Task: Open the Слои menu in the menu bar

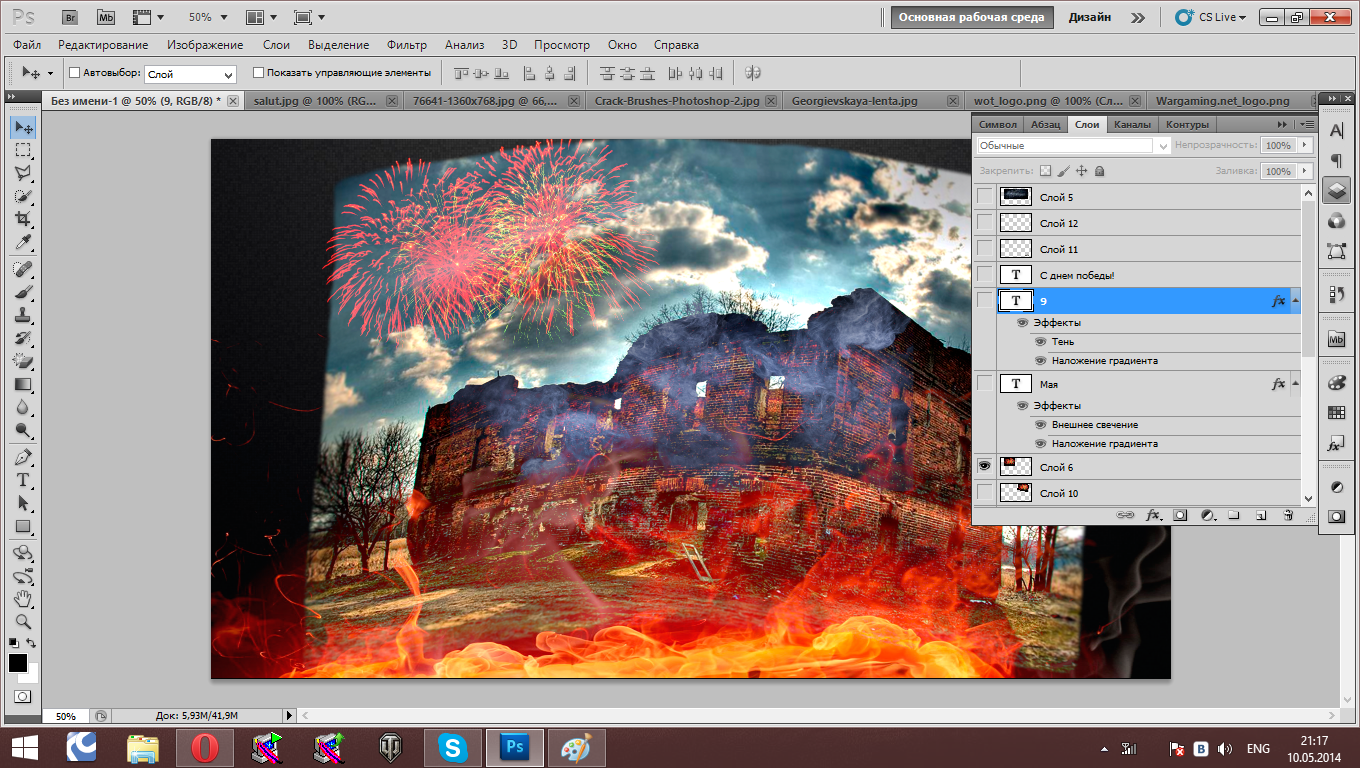Action: (x=276, y=45)
